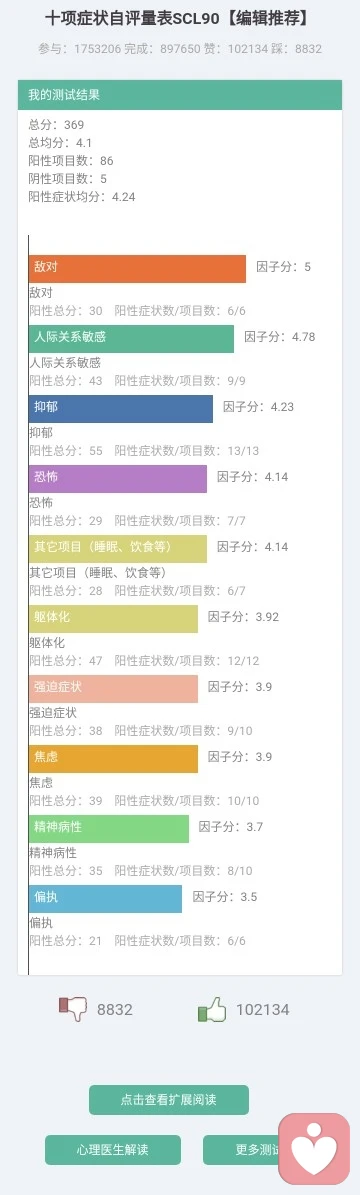This screenshot has width=360, height=1195.
Task: Select the 其它项目（睡眠、饮食等）bar
Action: coord(117,549)
